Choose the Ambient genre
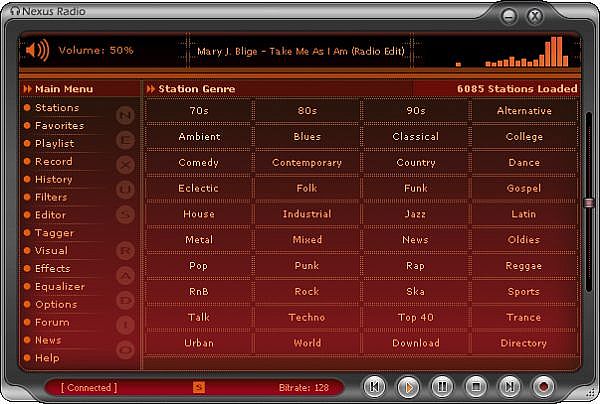This screenshot has height=404, width=600. tap(199, 137)
